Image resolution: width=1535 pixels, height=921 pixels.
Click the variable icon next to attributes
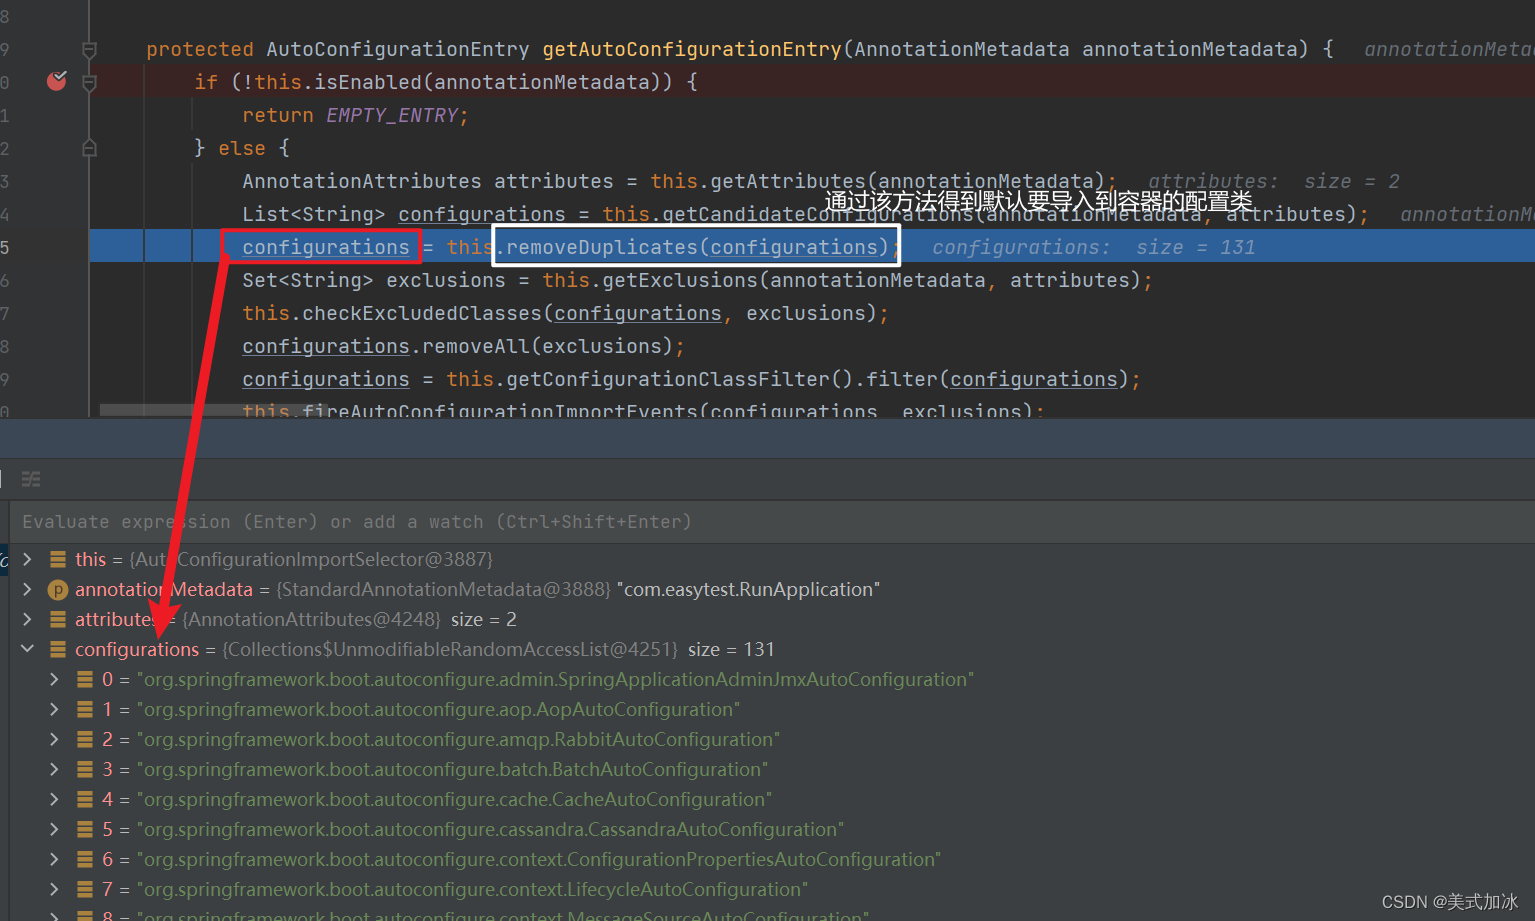pyautogui.click(x=57, y=619)
